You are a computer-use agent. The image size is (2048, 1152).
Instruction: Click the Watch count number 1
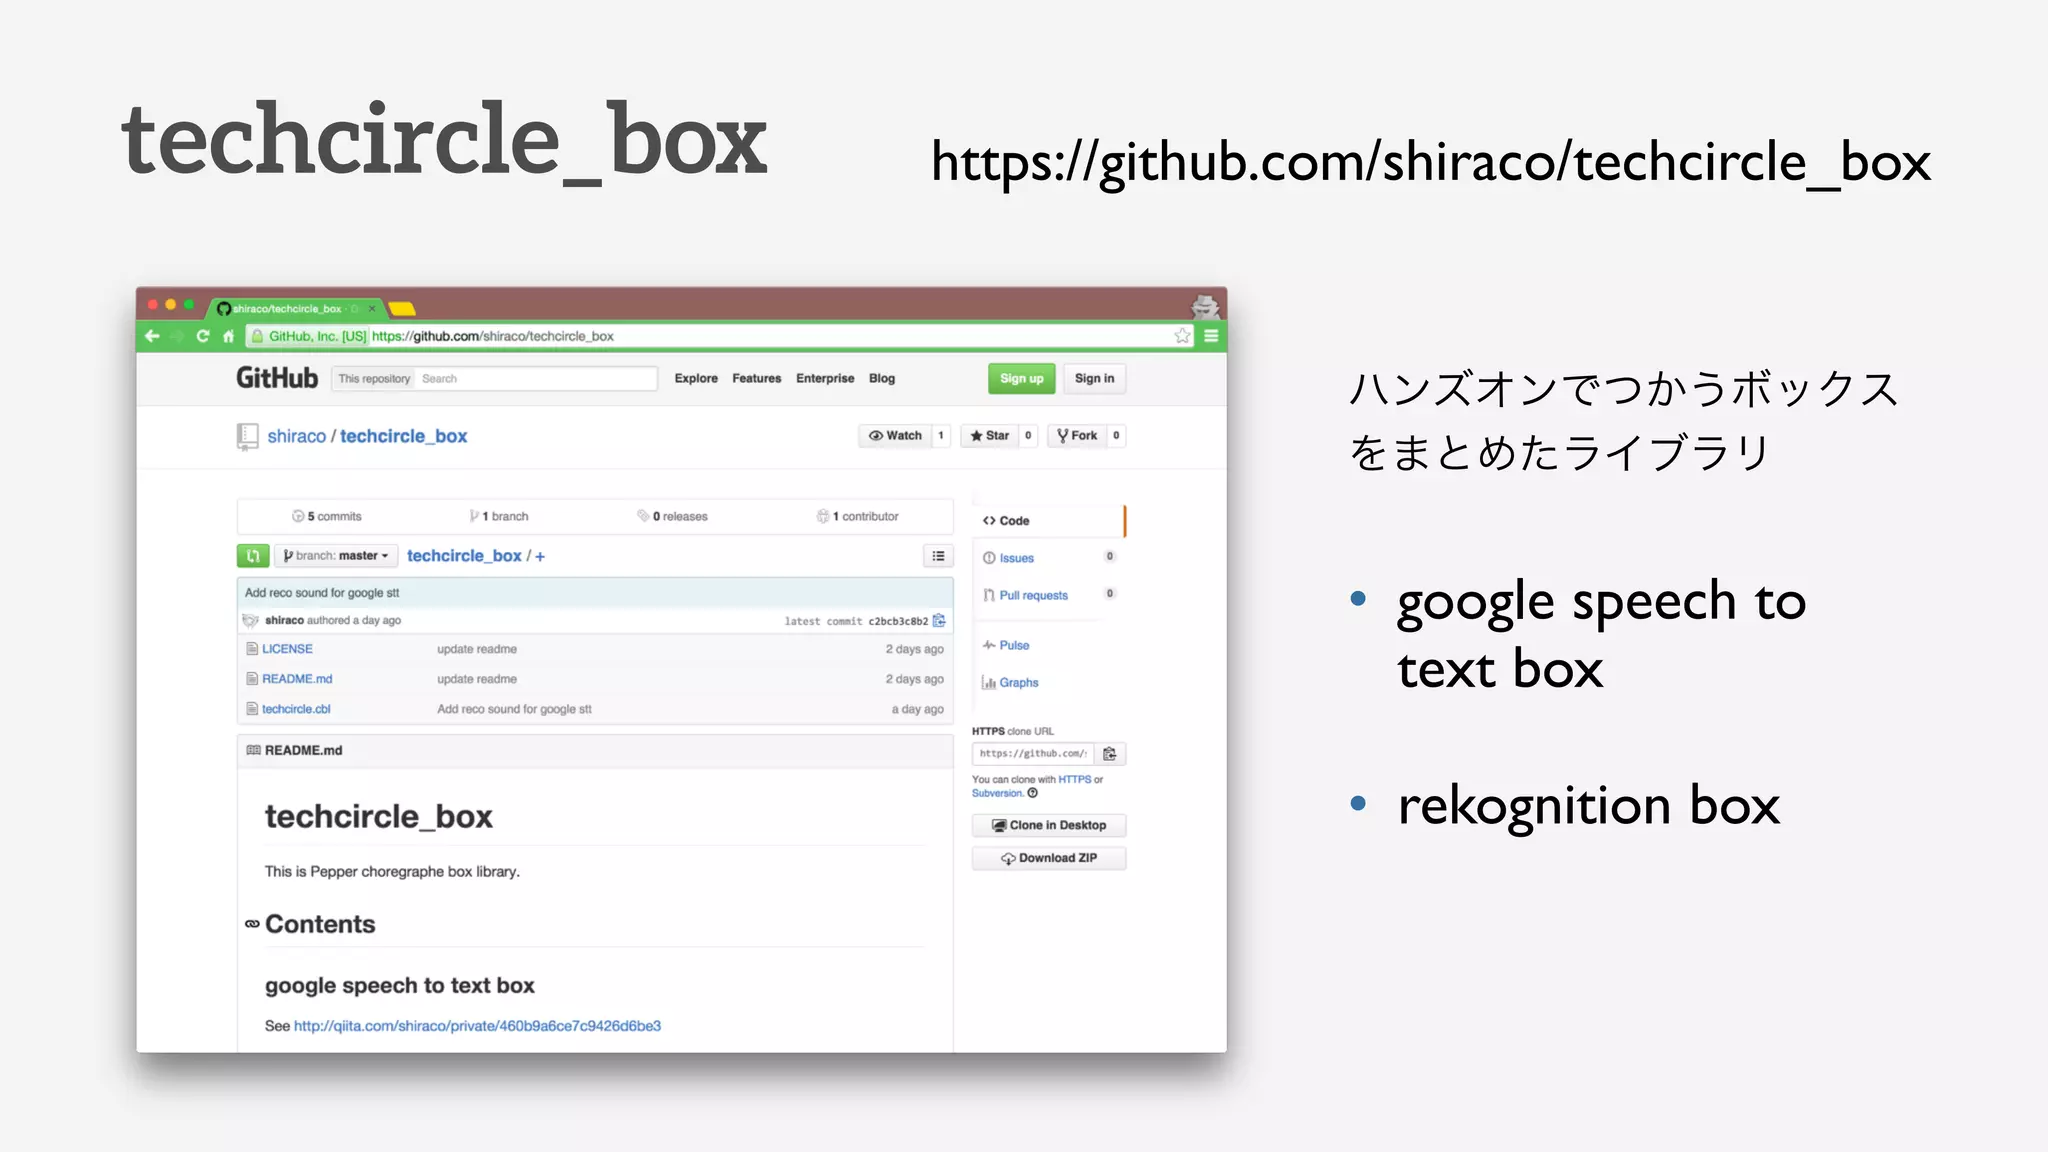click(x=941, y=435)
